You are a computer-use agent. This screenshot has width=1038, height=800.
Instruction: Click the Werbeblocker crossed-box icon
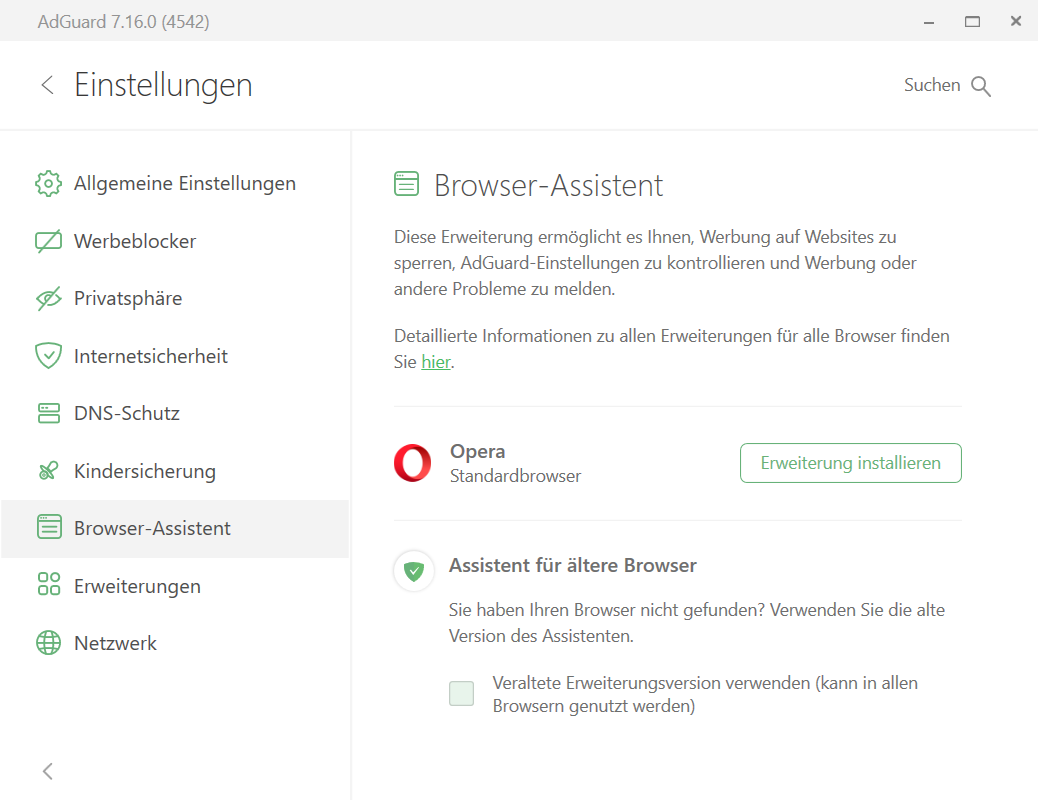pyautogui.click(x=48, y=241)
